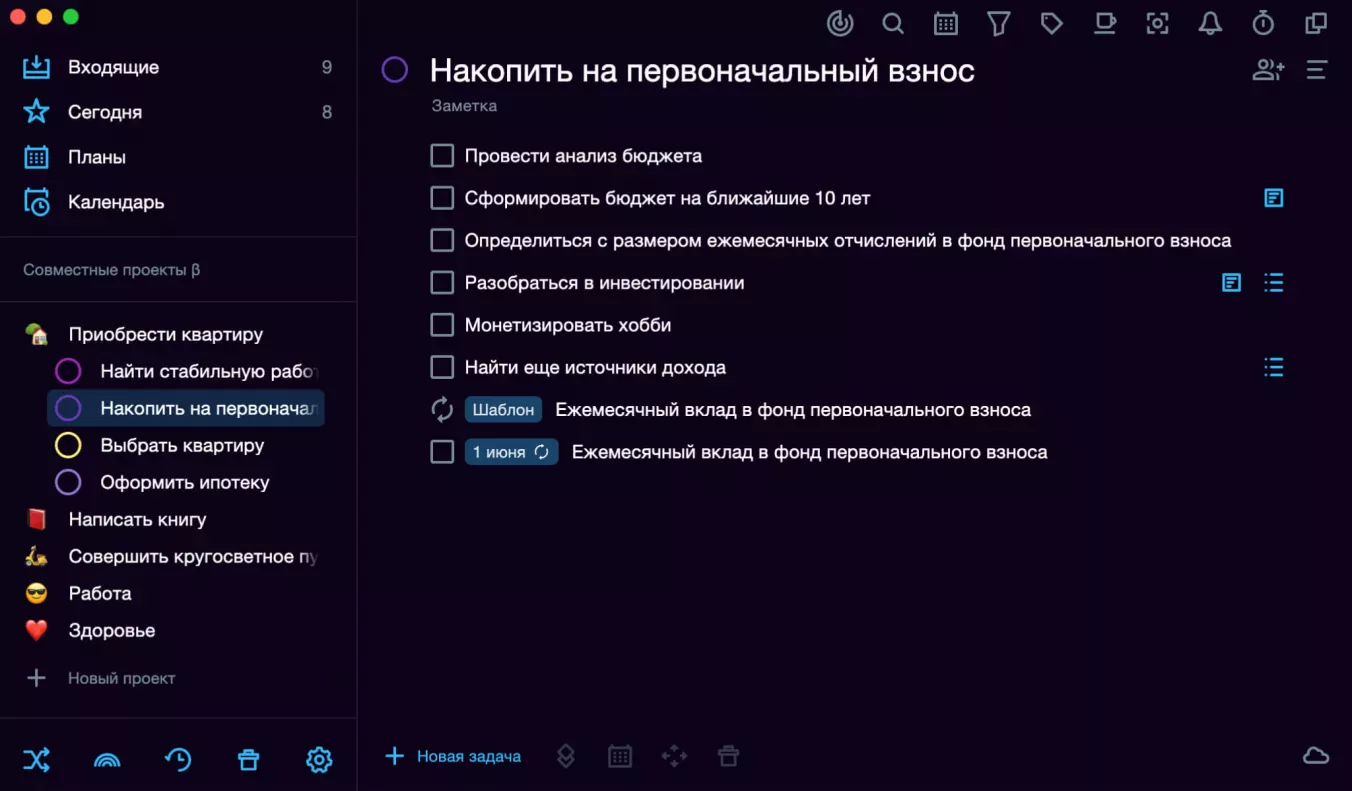The image size is (1352, 791).
Task: Open the calendar grid icon in top toolbar
Action: pyautogui.click(x=946, y=23)
